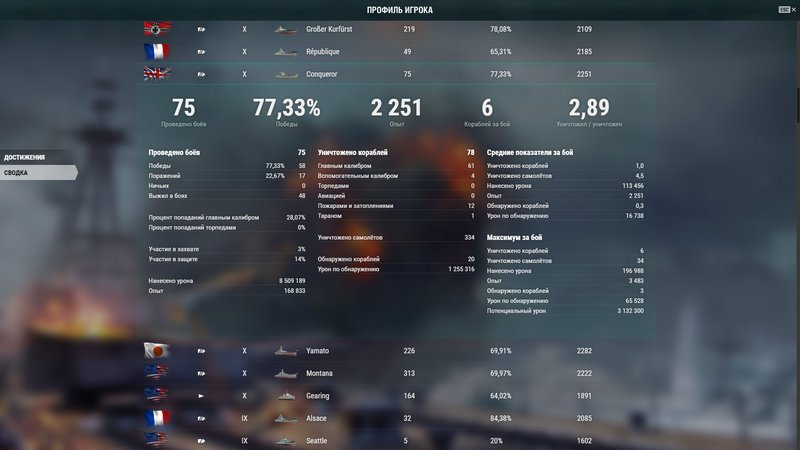Click cruiser class icon in Seattle row
The image size is (800, 450).
tap(201, 441)
